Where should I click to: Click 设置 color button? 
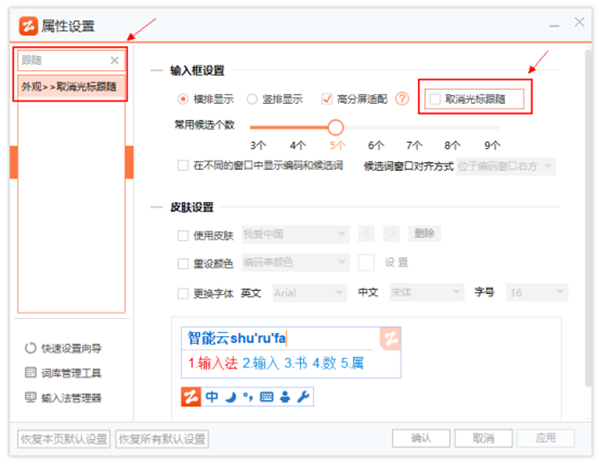coord(396,263)
